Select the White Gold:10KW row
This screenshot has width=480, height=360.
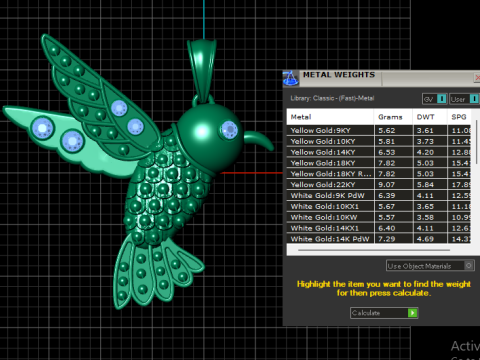tap(379, 217)
